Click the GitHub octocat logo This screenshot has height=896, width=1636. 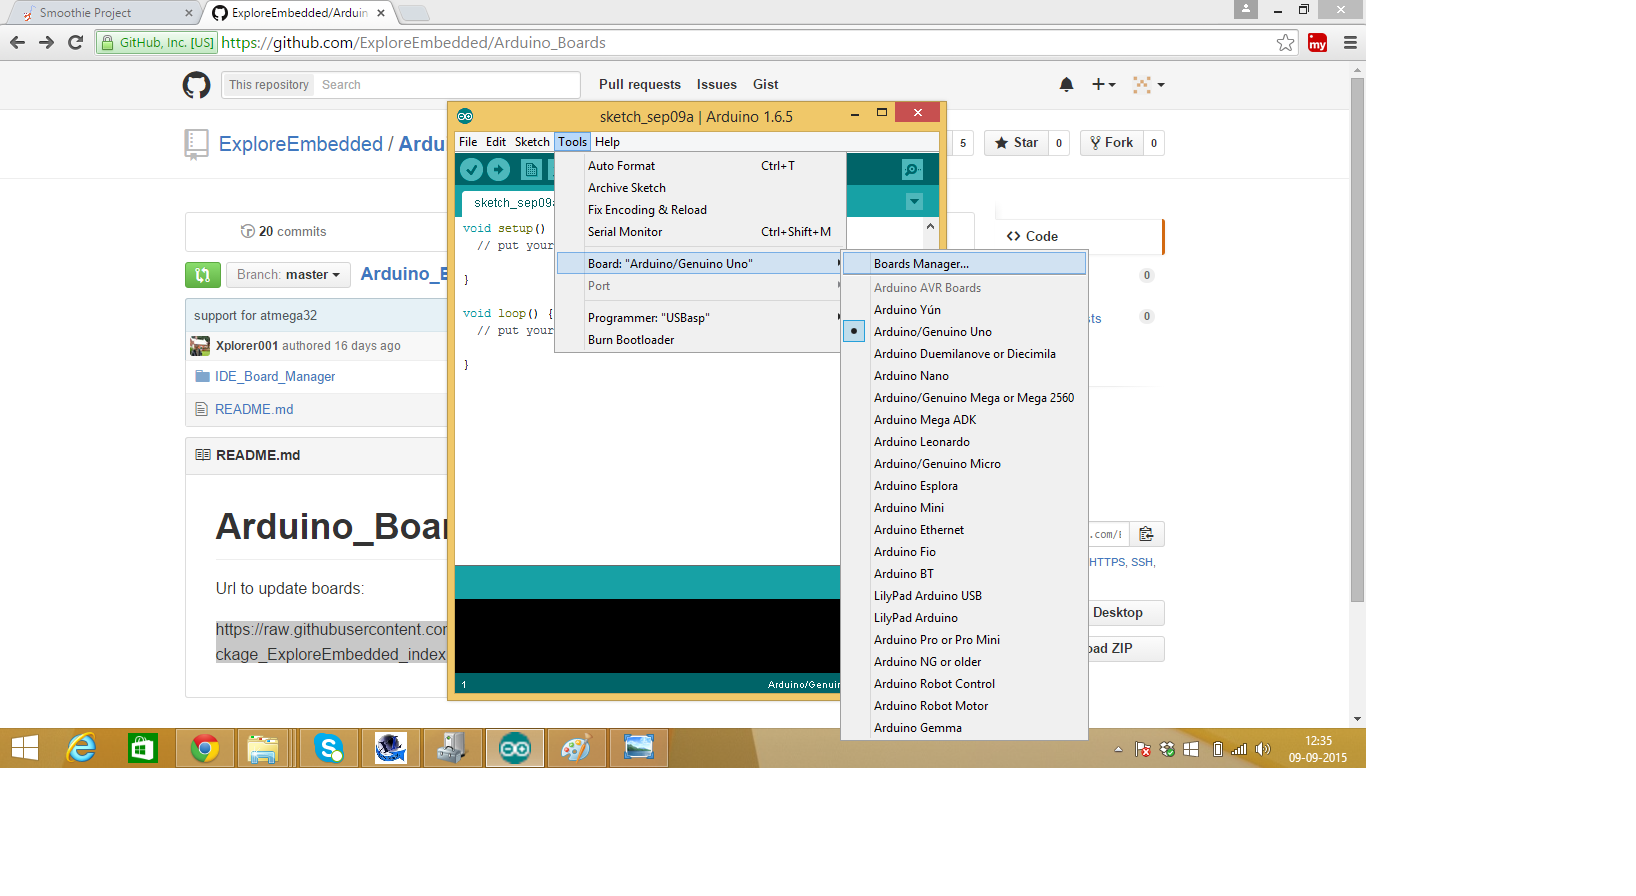pyautogui.click(x=196, y=85)
